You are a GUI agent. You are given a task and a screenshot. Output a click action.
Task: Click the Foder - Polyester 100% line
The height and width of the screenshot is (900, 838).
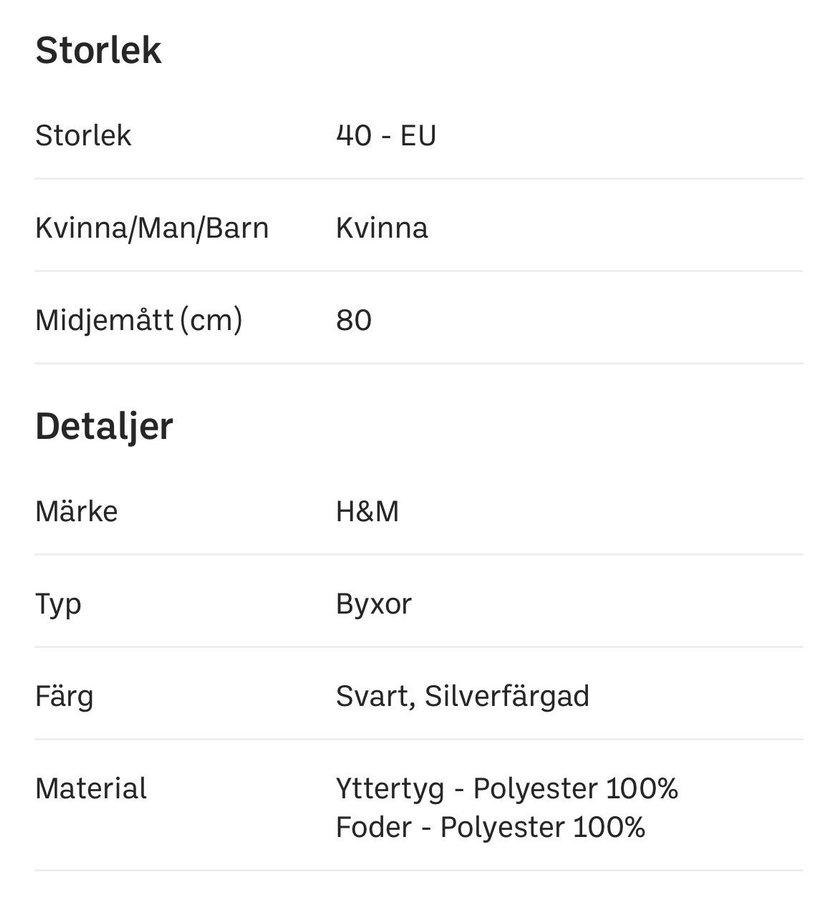(490, 827)
